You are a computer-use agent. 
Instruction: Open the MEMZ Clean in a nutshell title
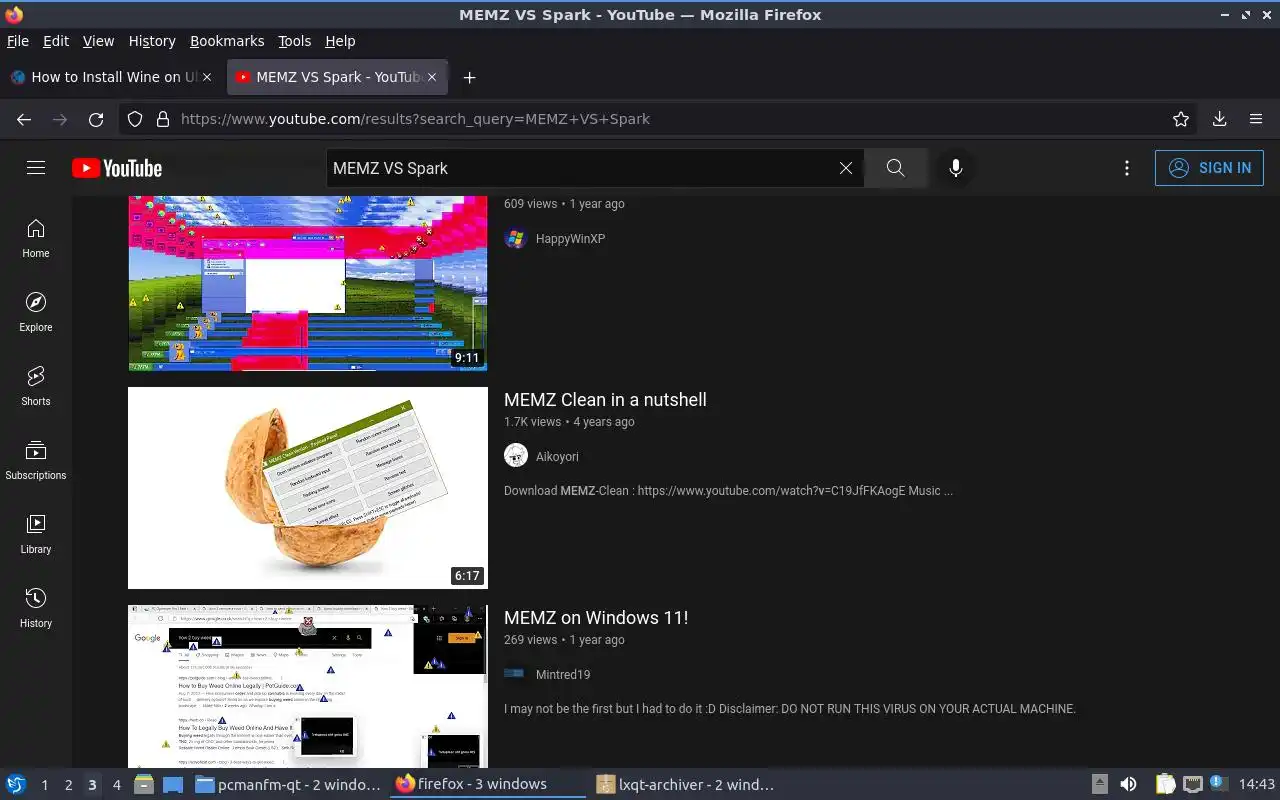click(605, 399)
